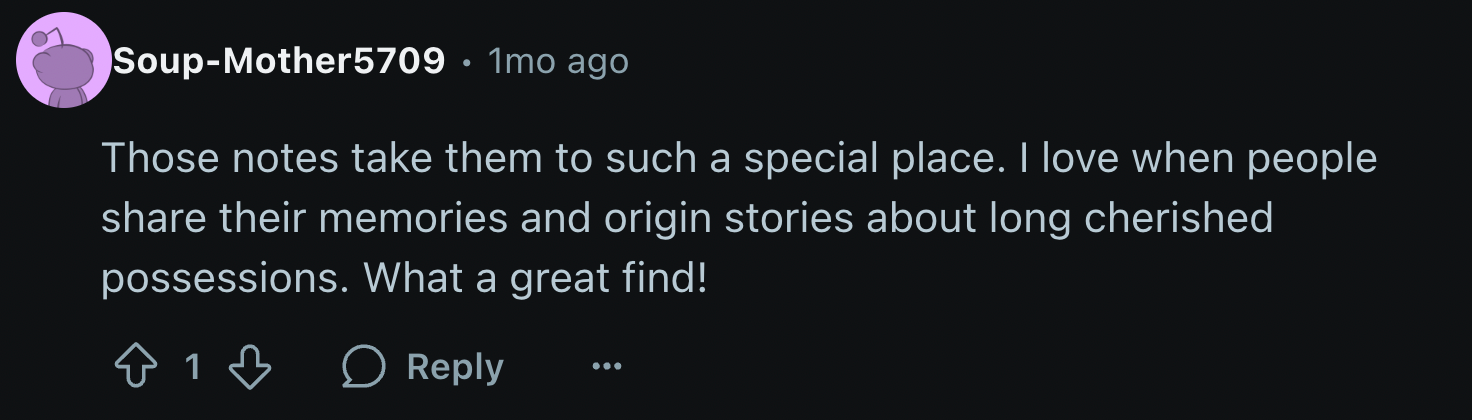1472x420 pixels.
Task: Click the up arrow beside the score
Action: [x=134, y=368]
